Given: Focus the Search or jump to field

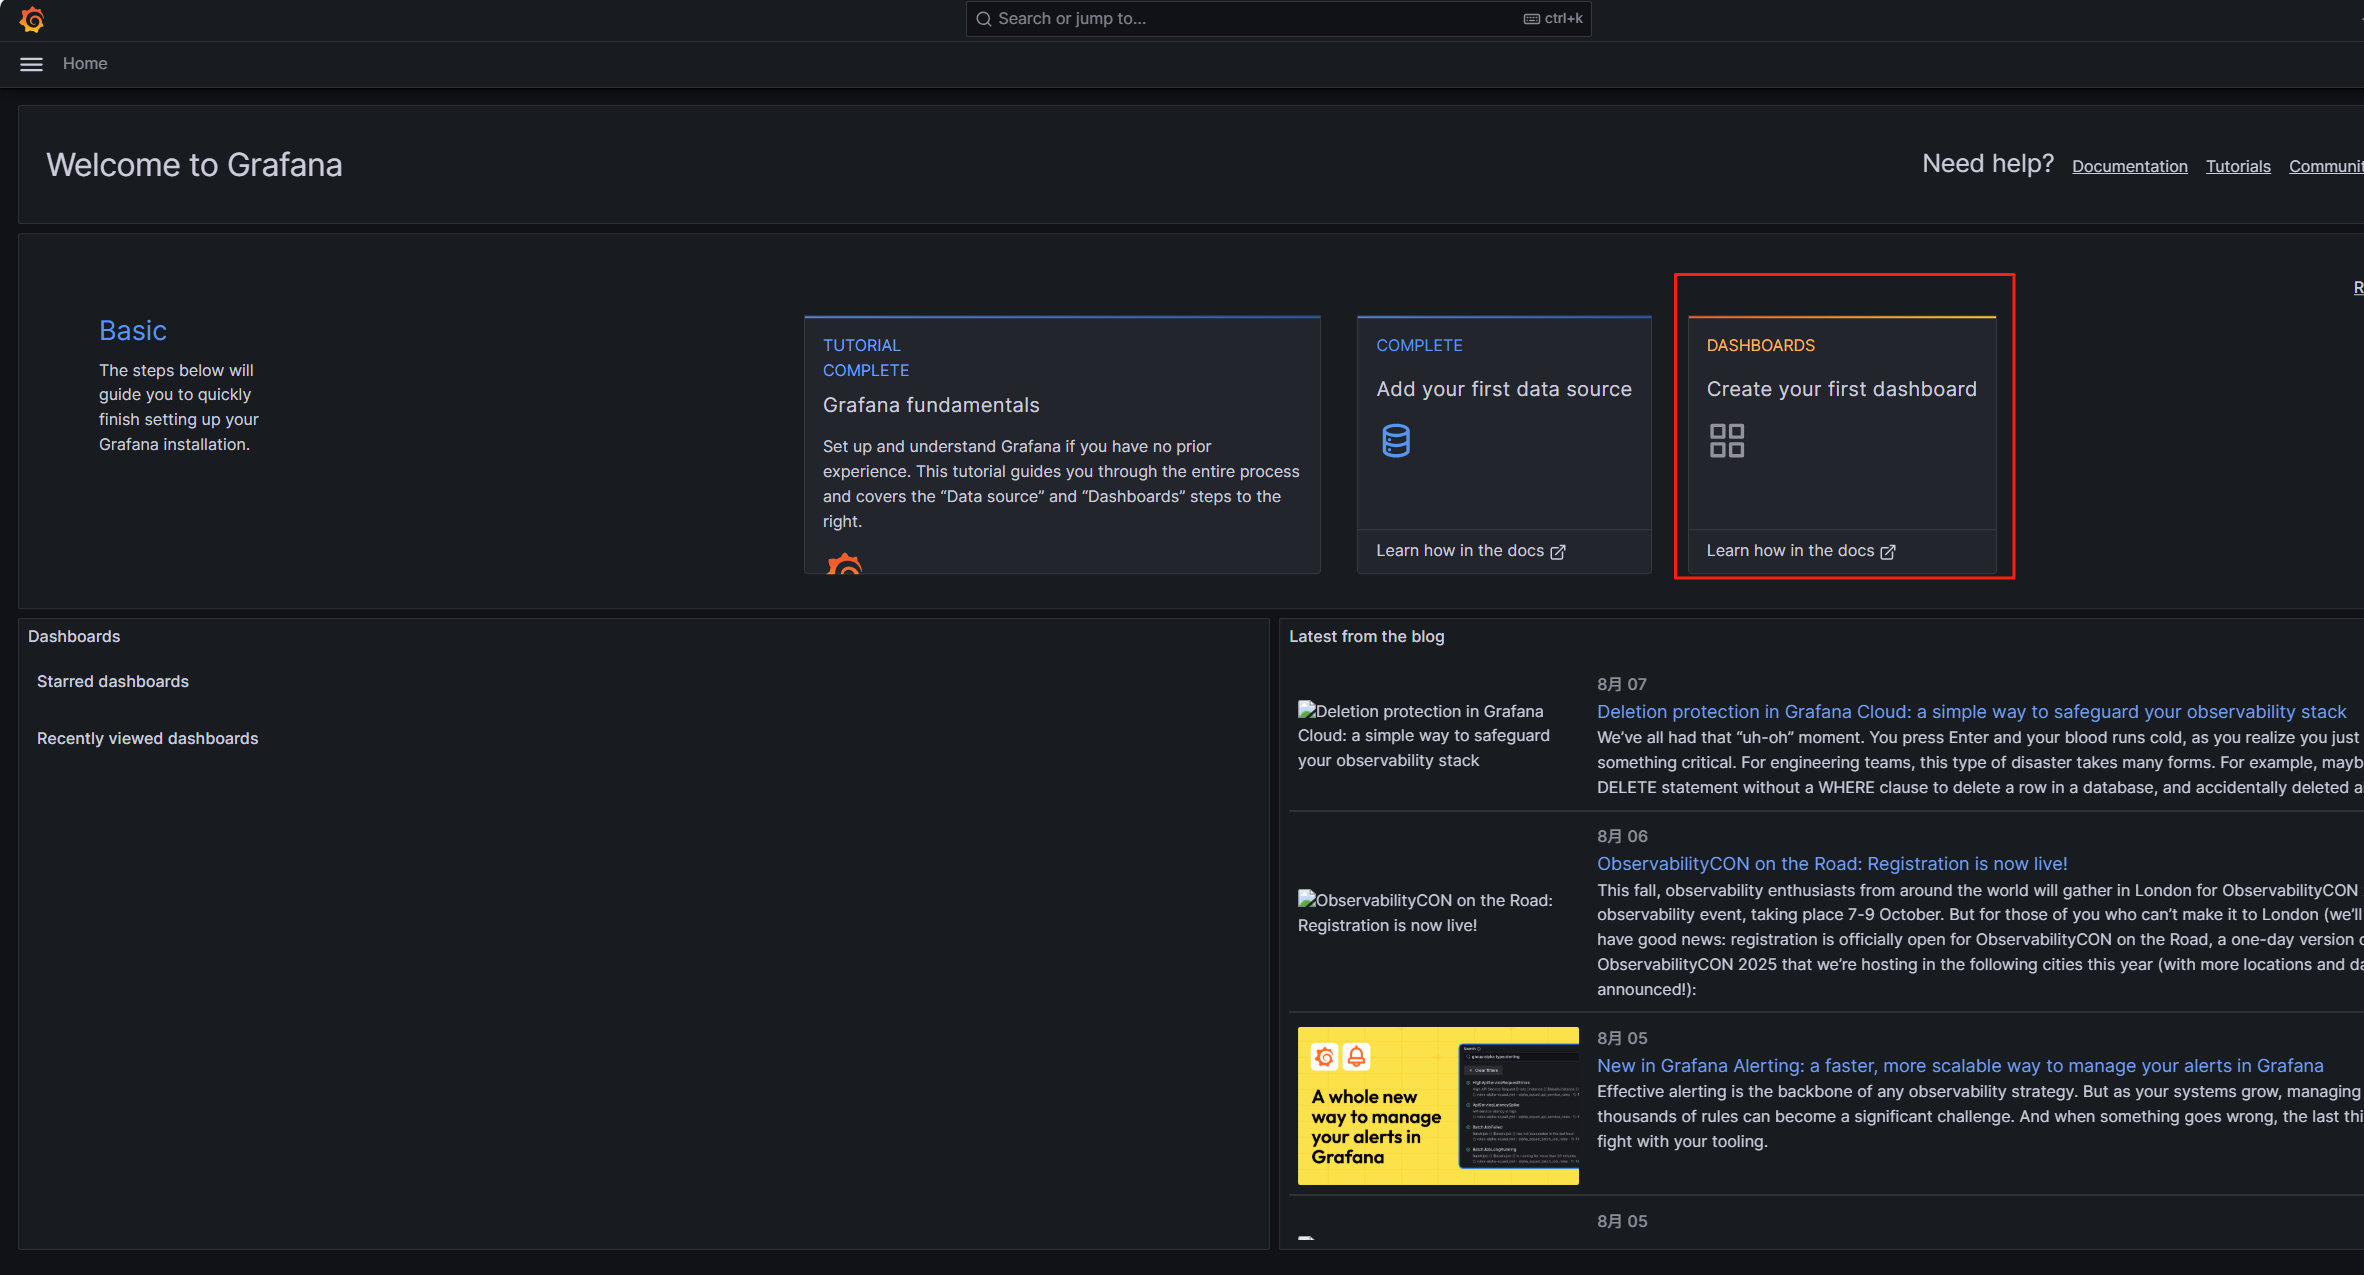Looking at the screenshot, I should click(x=1278, y=19).
